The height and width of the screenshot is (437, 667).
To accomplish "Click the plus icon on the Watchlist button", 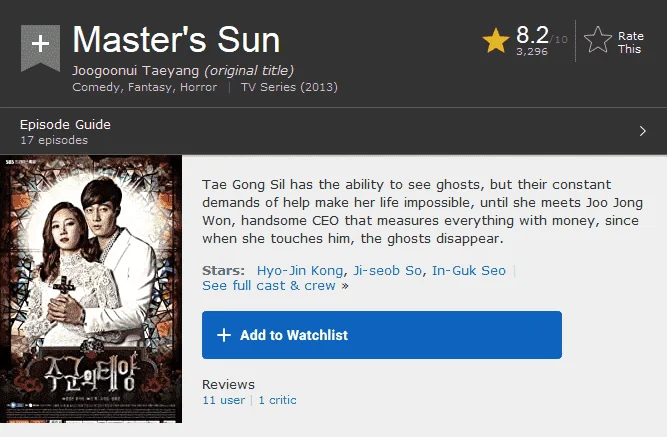I will 224,335.
